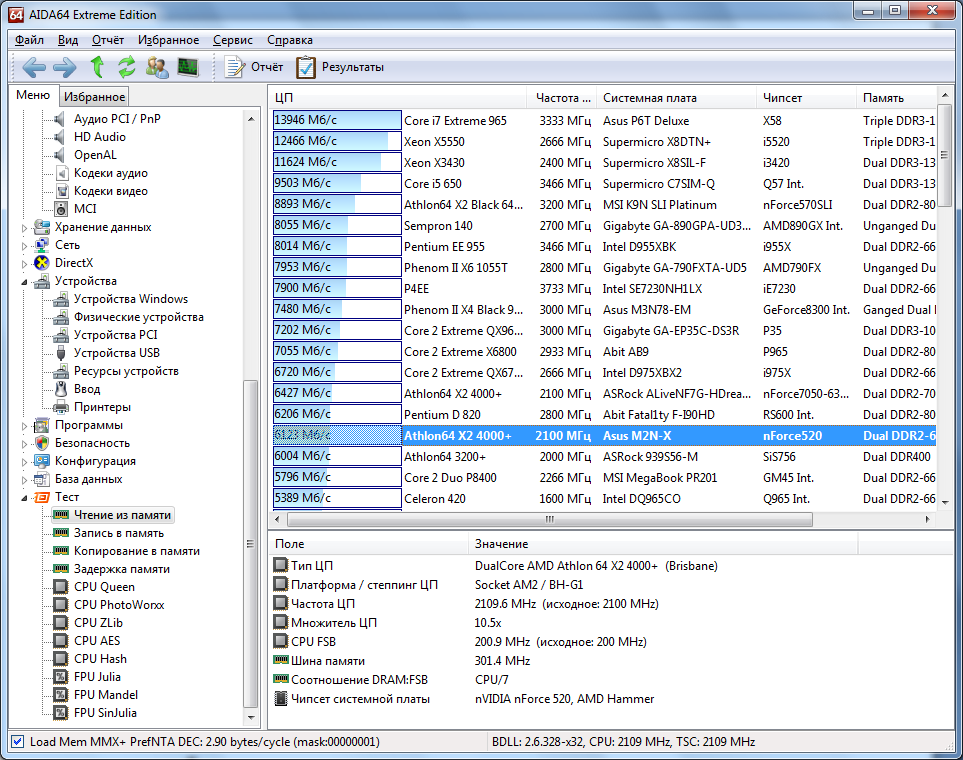Click the 8893 Мб/с result bar
Screen dimensions: 963x760
(x=337, y=204)
